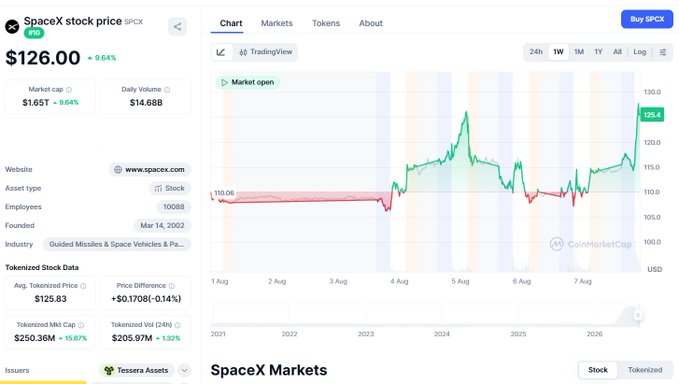Click the Market open status badge
The image size is (679, 384).
tap(248, 82)
